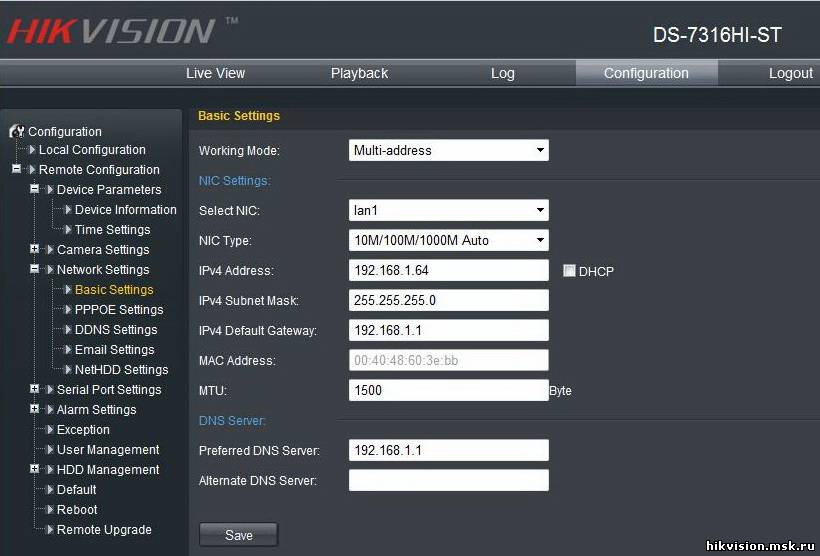The image size is (820, 556).
Task: Select Reboot in the configuration tree
Action: tap(77, 509)
